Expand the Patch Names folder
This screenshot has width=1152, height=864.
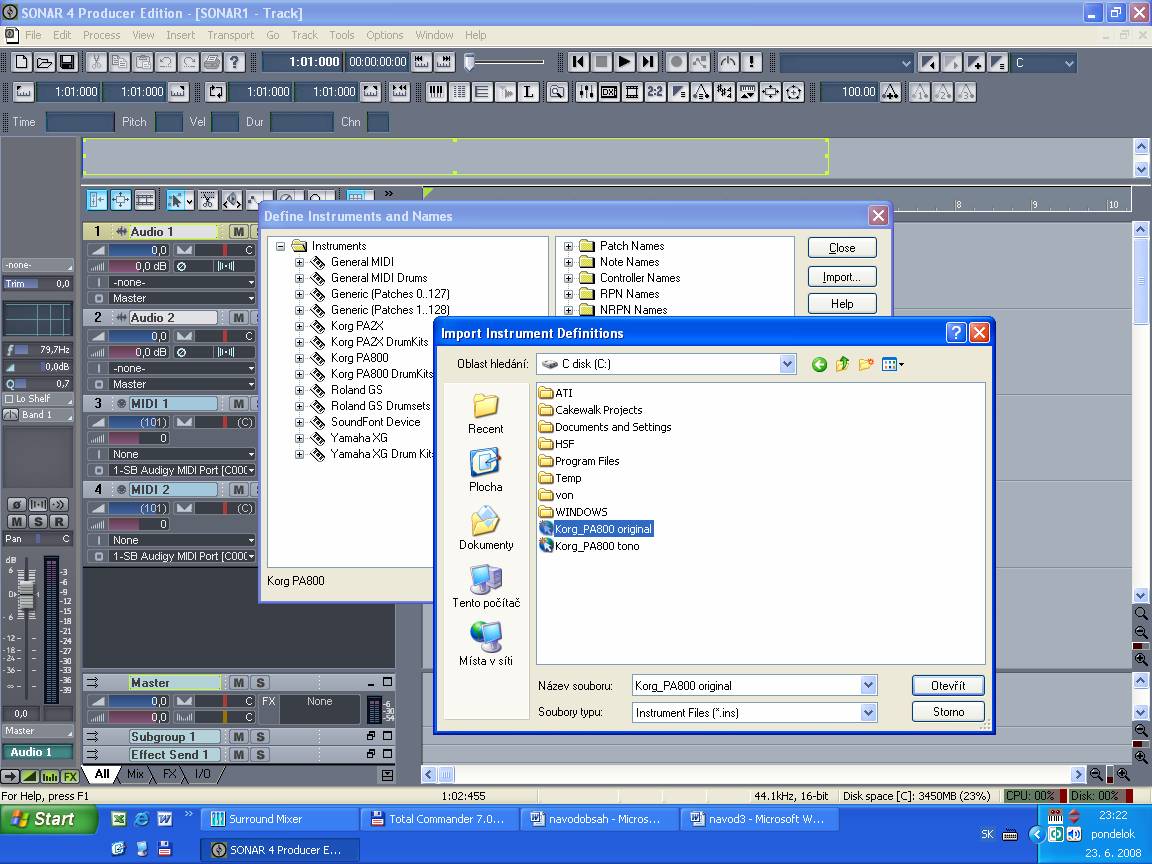tap(568, 247)
